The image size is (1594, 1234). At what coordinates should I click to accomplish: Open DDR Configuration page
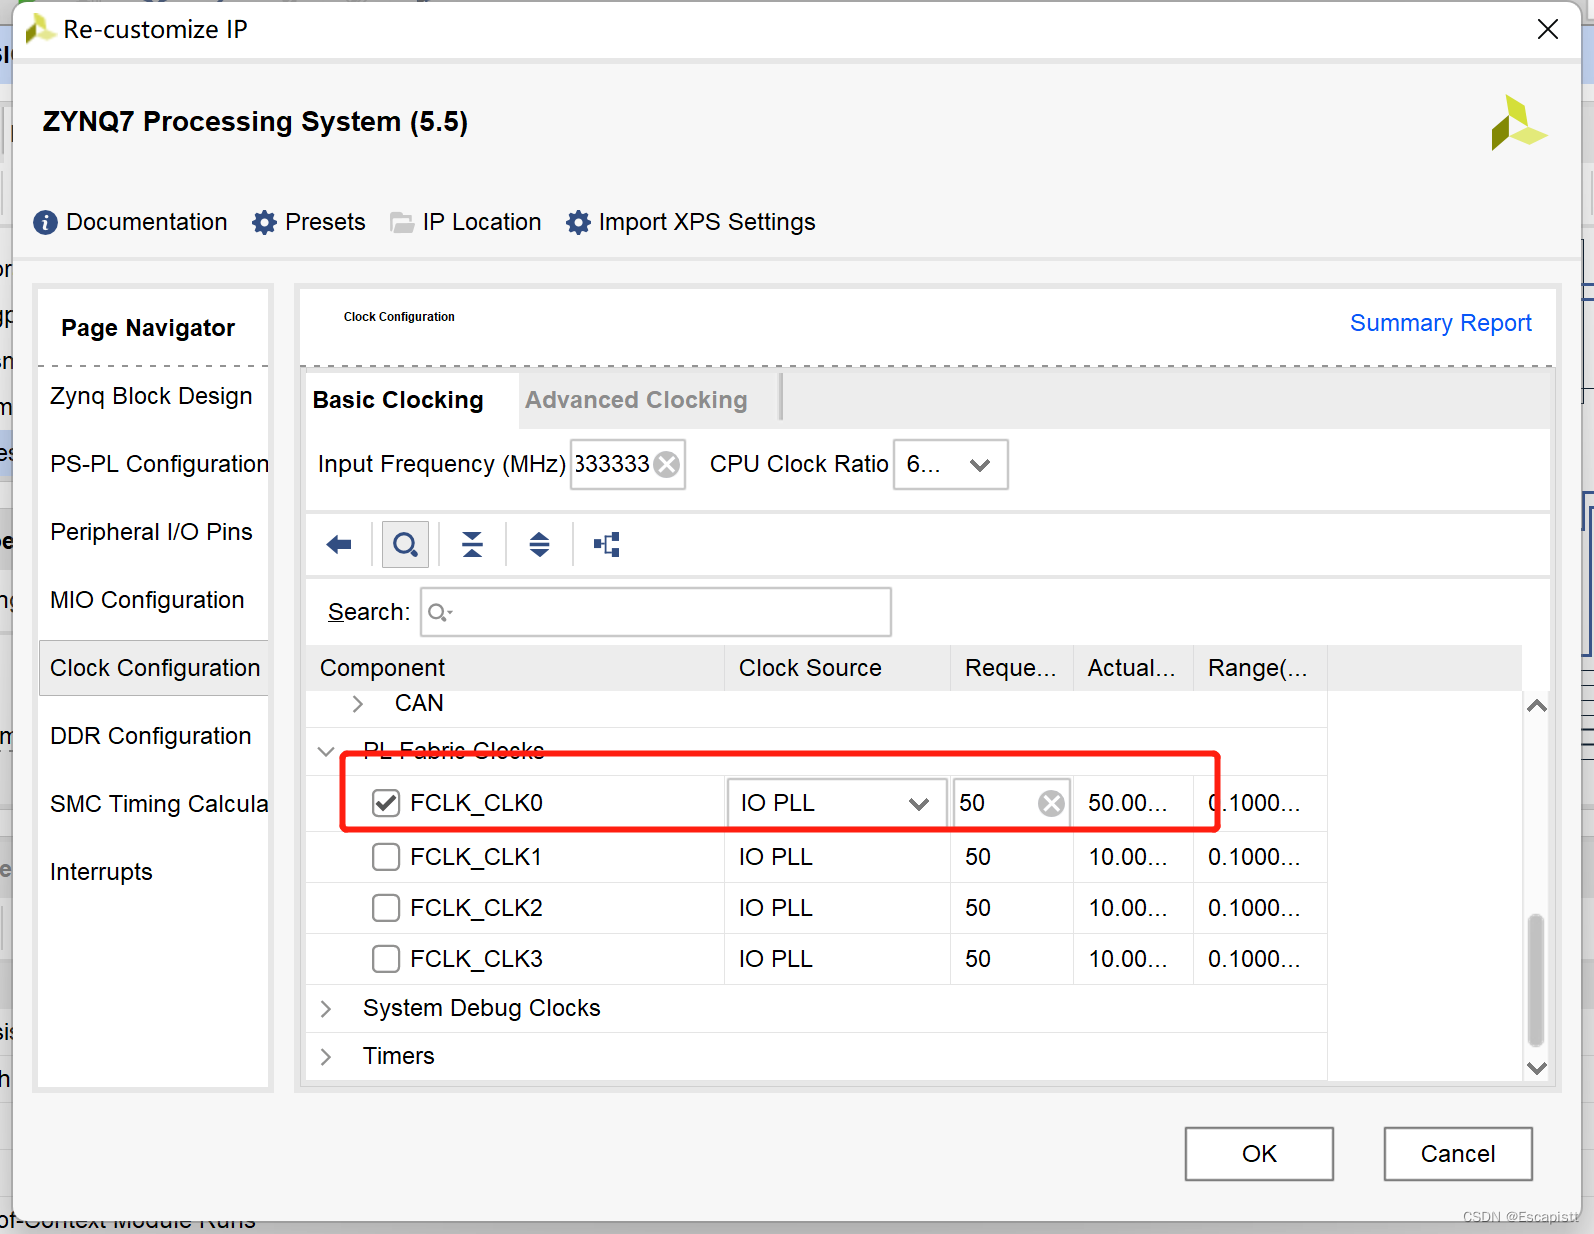coord(150,736)
